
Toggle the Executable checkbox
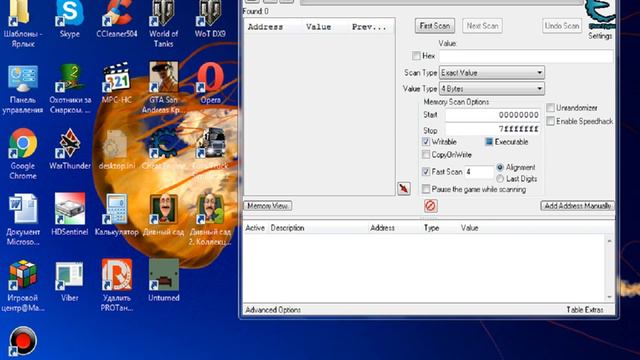(x=489, y=142)
